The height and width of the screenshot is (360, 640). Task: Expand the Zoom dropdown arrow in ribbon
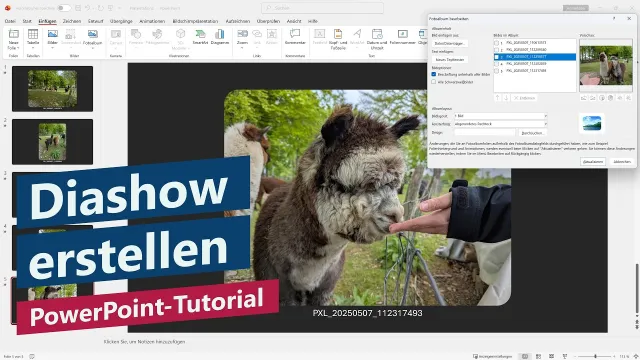tap(242, 48)
